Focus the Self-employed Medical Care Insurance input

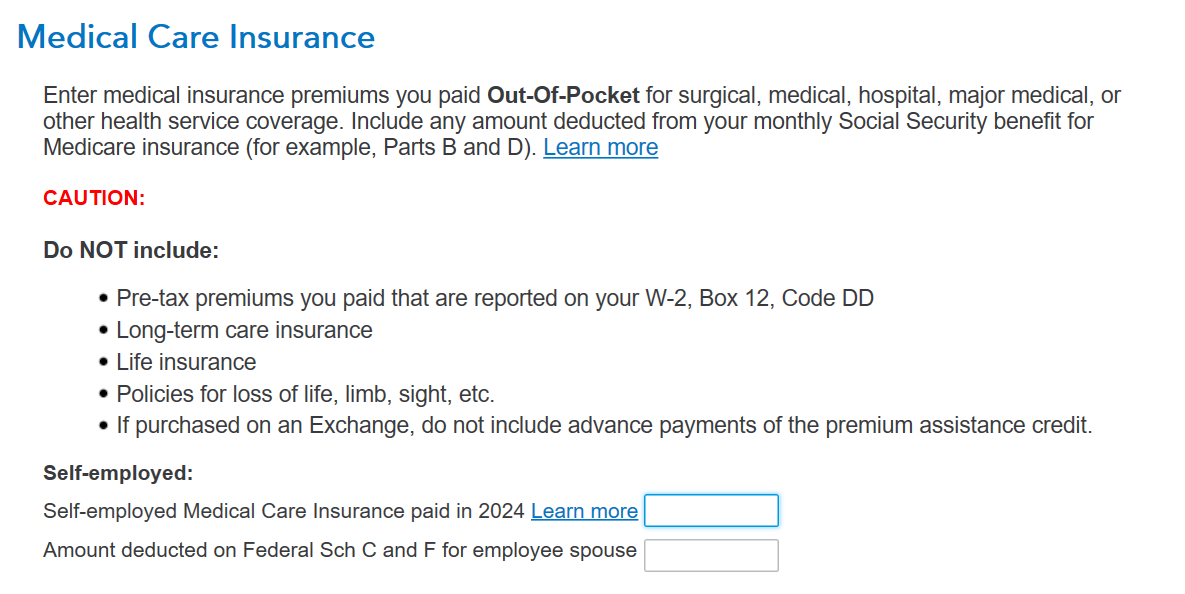coord(711,511)
